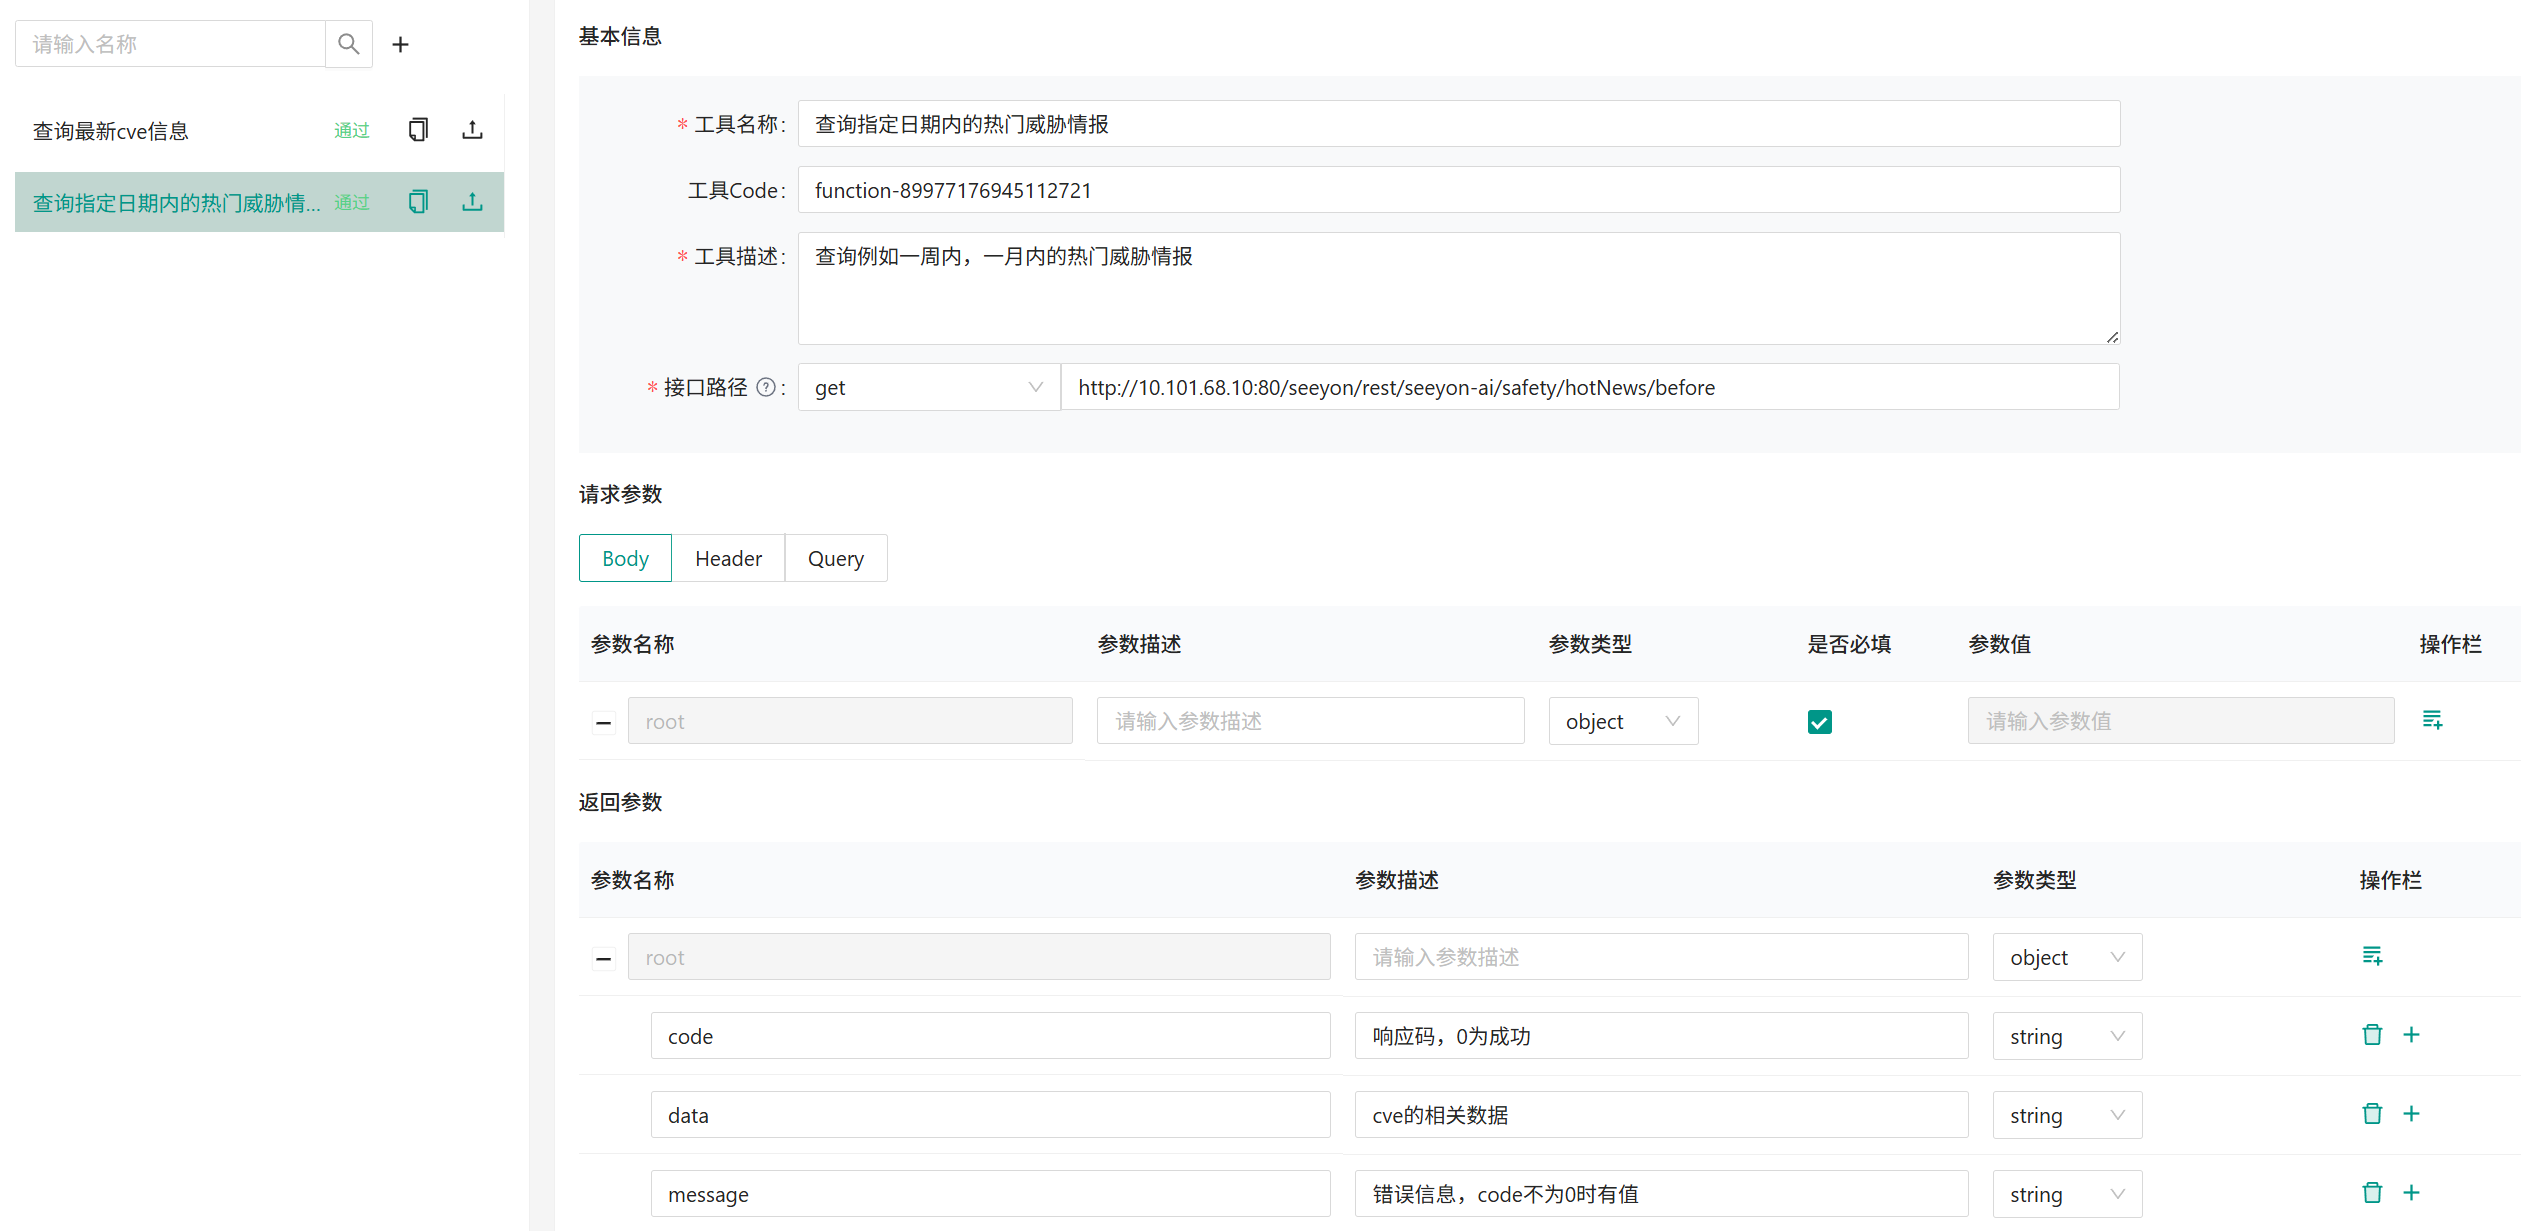Select 查询最新cve信息 in the tool list
This screenshot has height=1231, width=2521.
coord(111,131)
